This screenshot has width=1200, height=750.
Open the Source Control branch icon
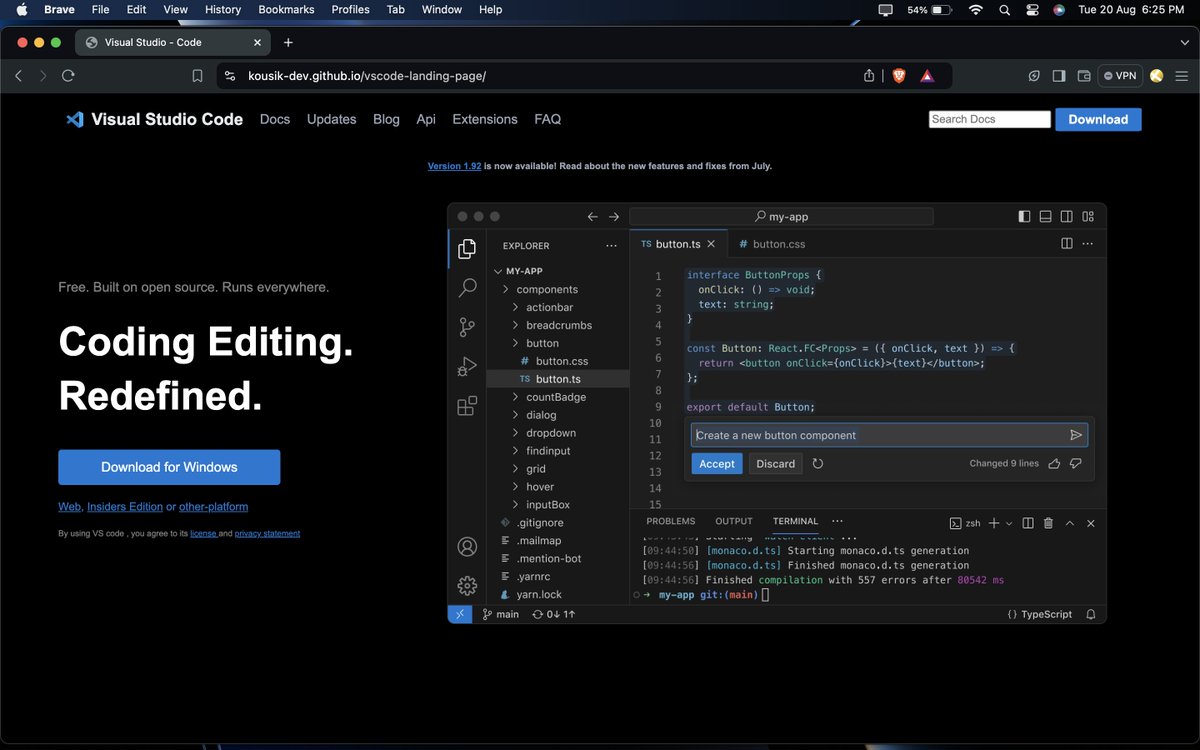[467, 327]
